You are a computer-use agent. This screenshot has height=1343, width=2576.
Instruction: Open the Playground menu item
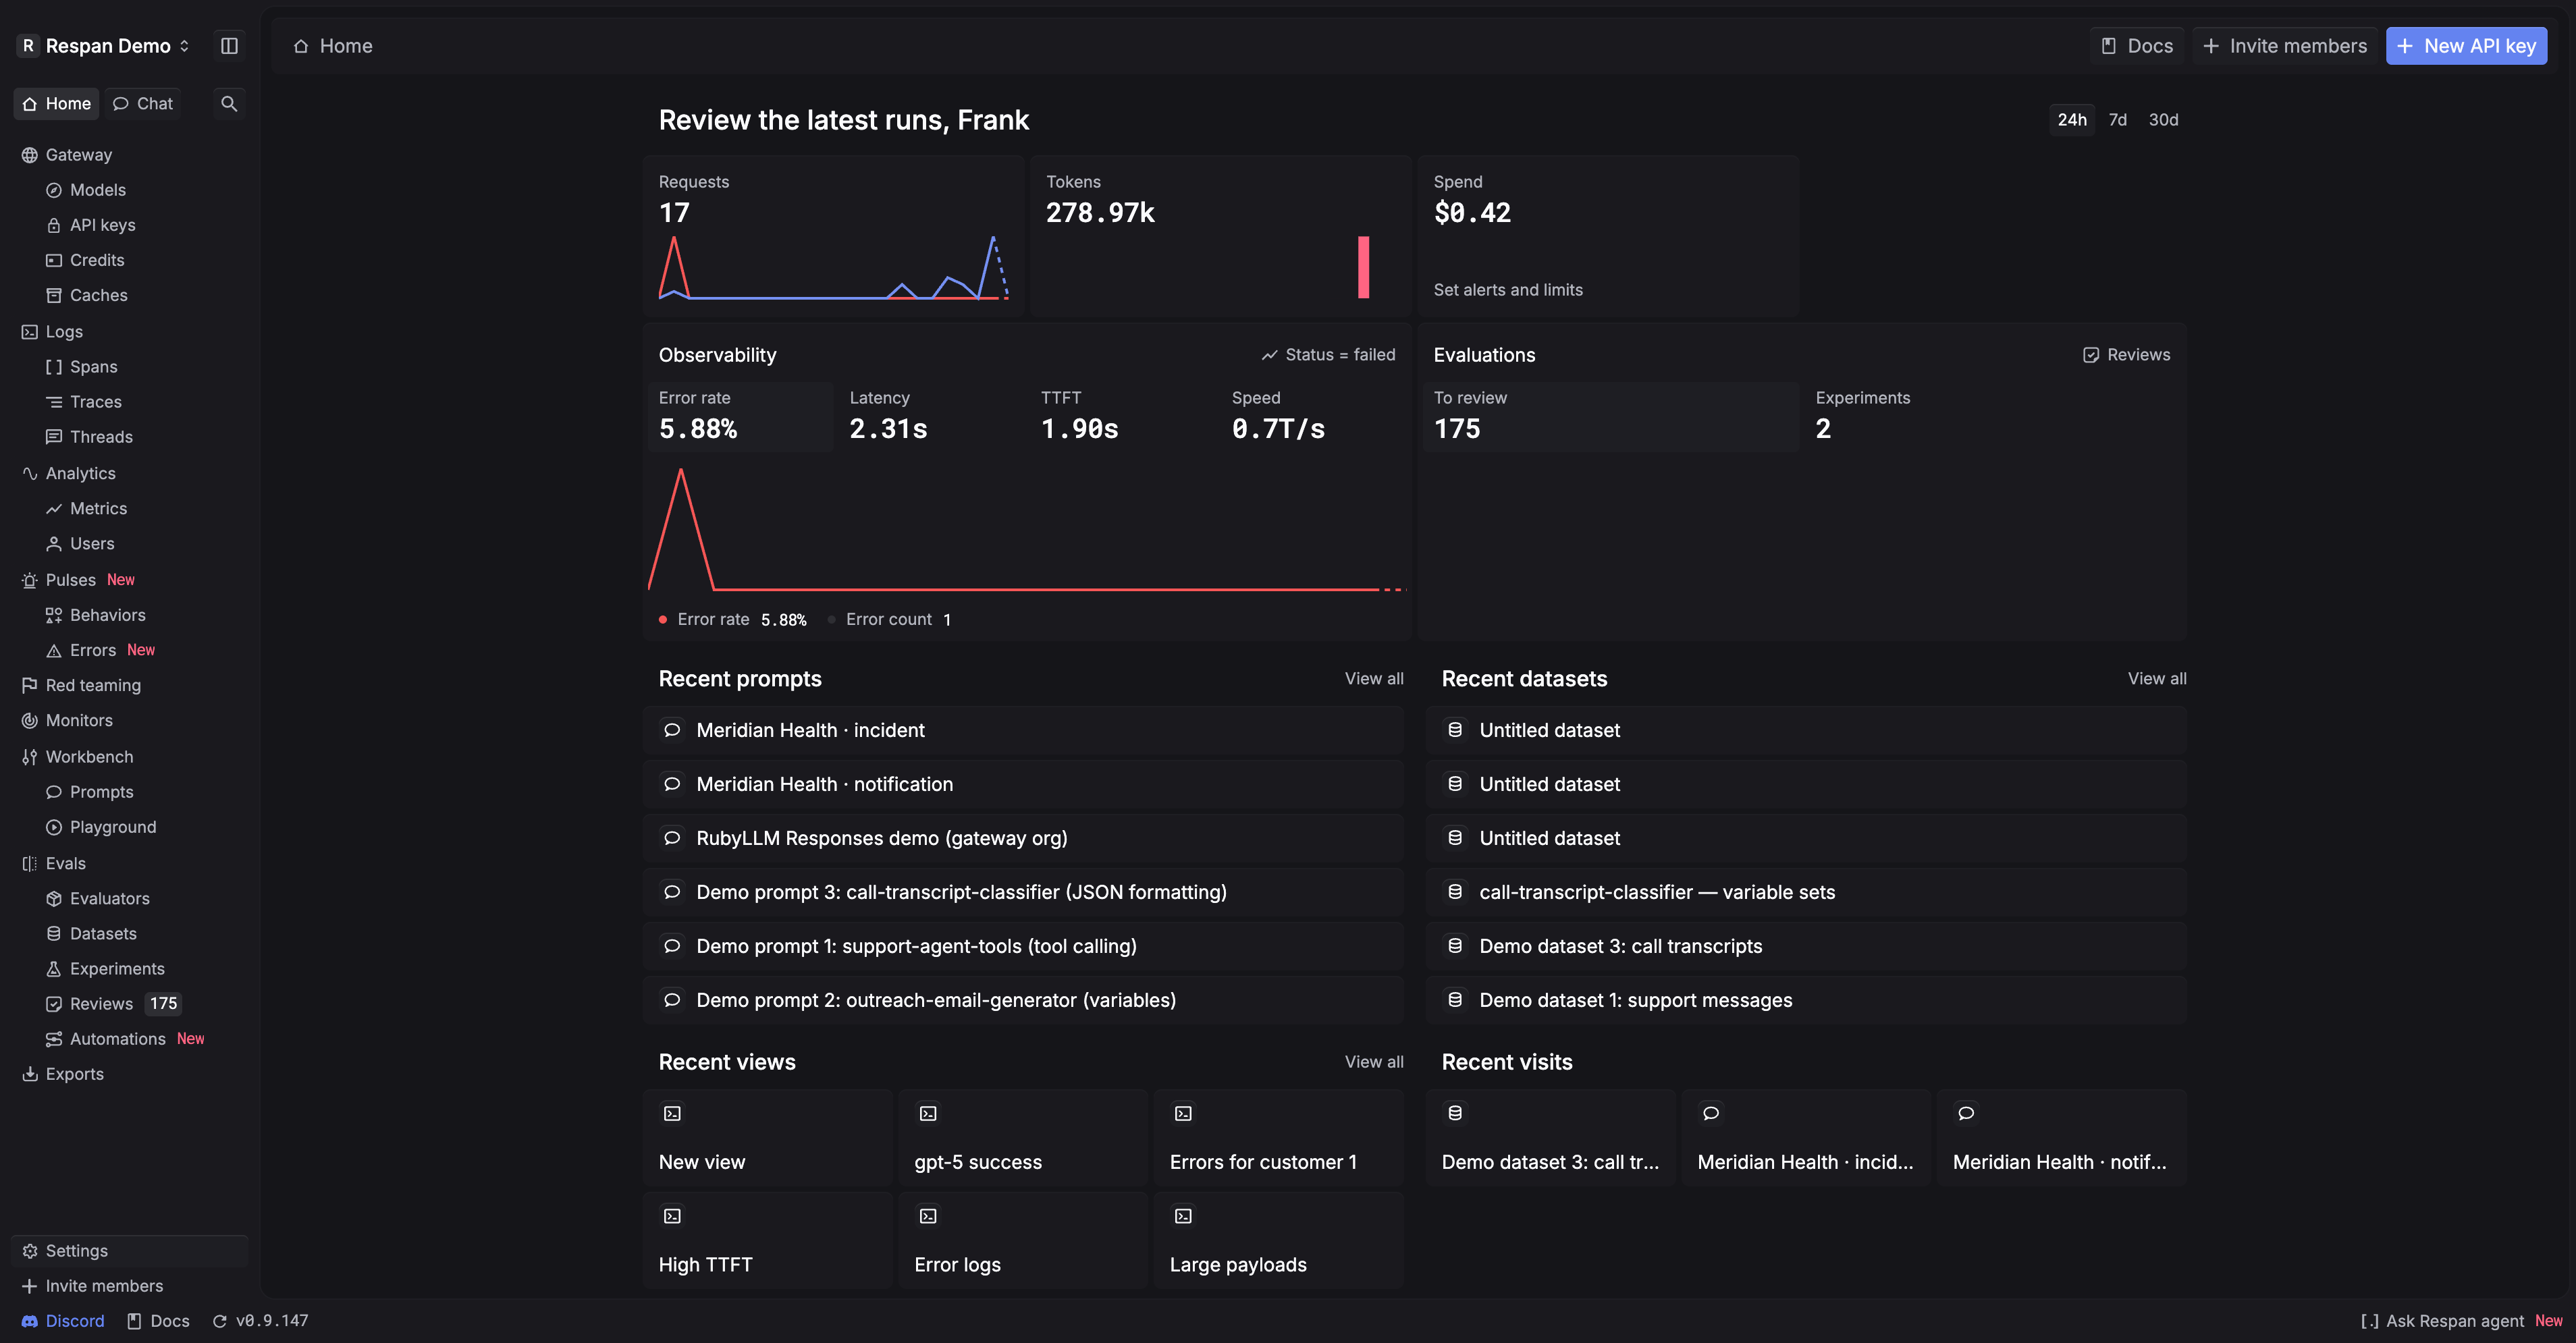coord(101,827)
